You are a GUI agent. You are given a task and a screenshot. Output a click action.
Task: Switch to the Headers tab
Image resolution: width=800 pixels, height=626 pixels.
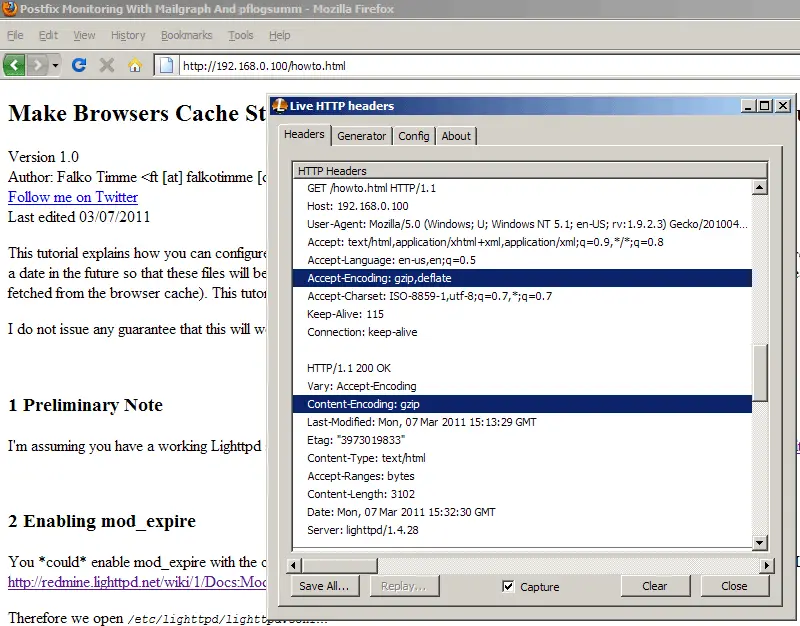[x=304, y=134]
